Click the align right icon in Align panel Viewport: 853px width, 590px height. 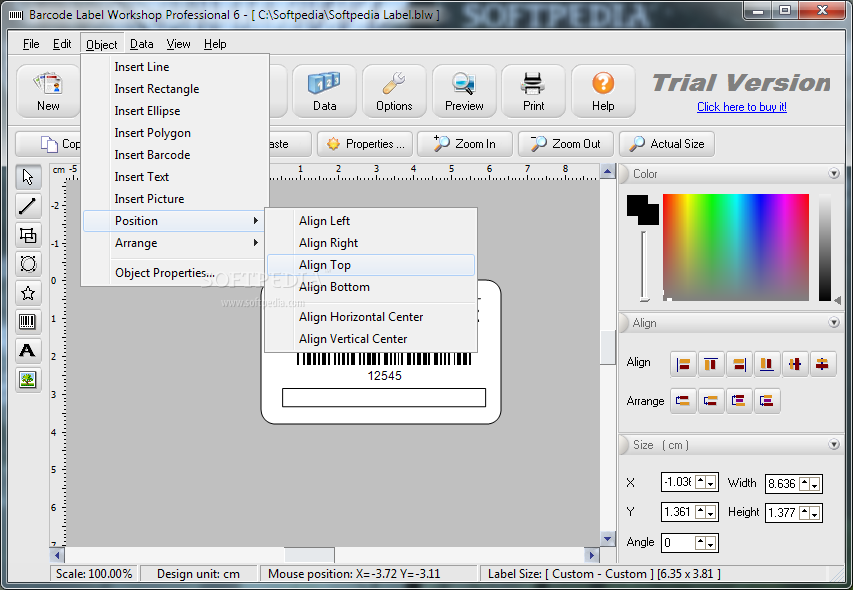click(739, 364)
